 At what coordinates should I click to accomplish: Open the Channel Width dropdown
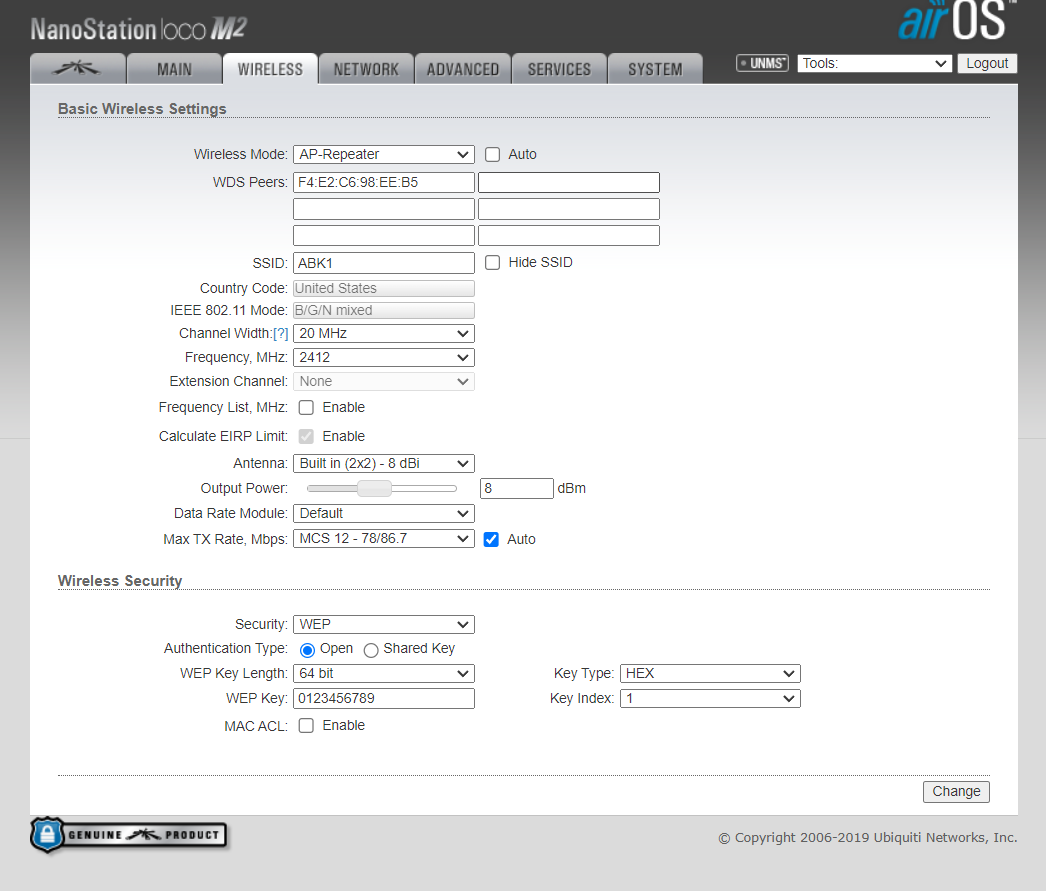click(x=384, y=333)
